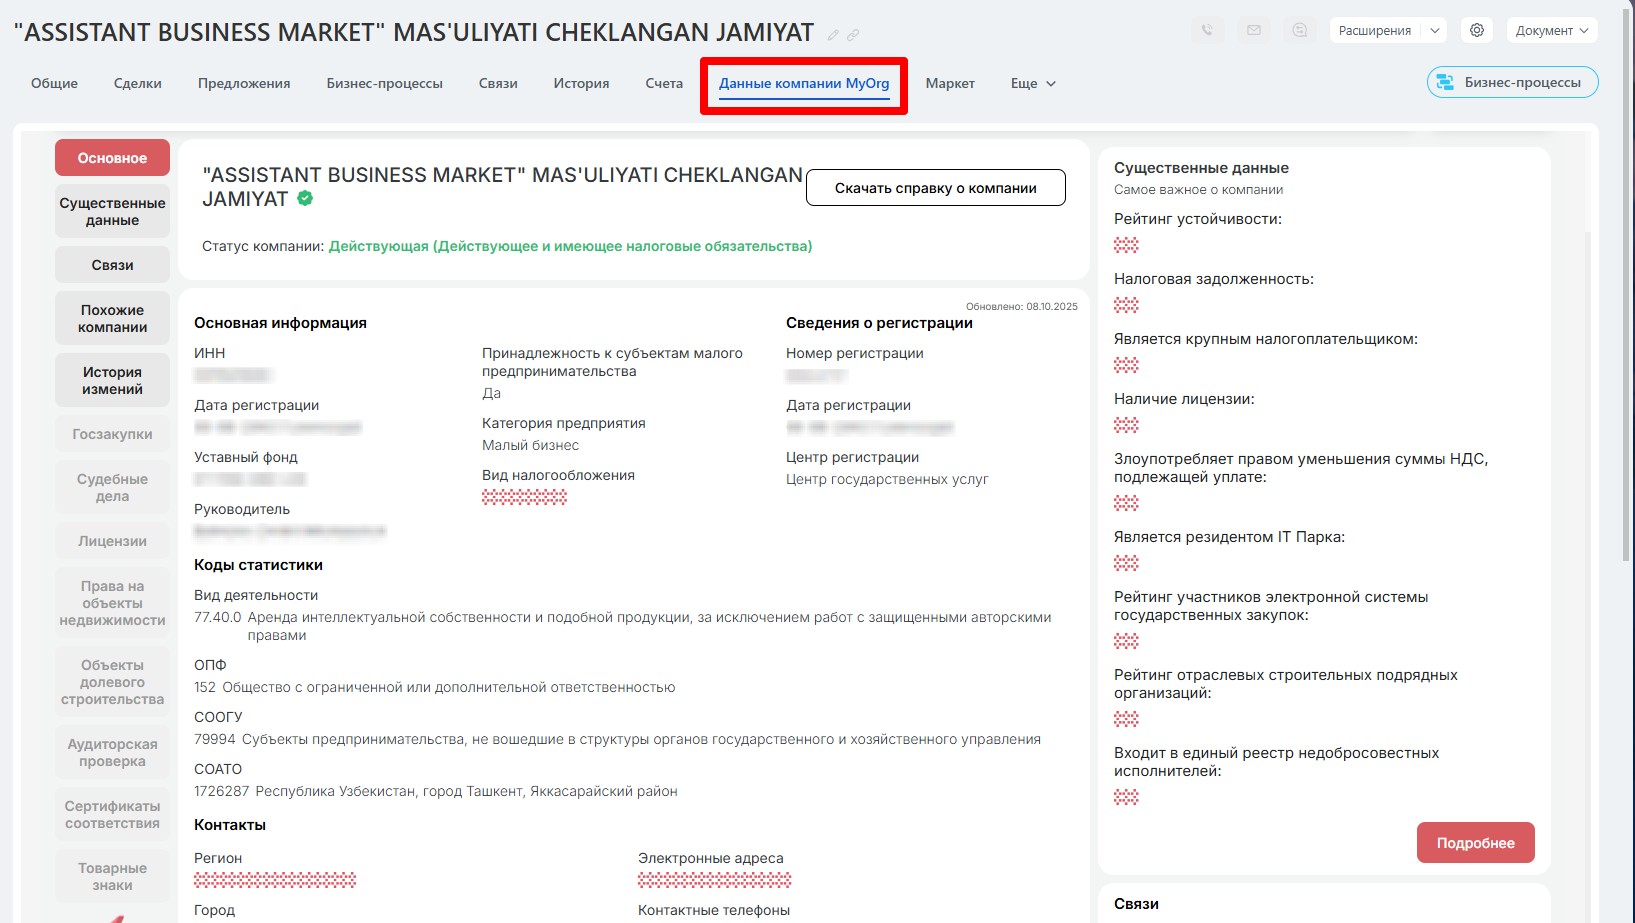Click the activity code 77.40.0

(x=217, y=617)
